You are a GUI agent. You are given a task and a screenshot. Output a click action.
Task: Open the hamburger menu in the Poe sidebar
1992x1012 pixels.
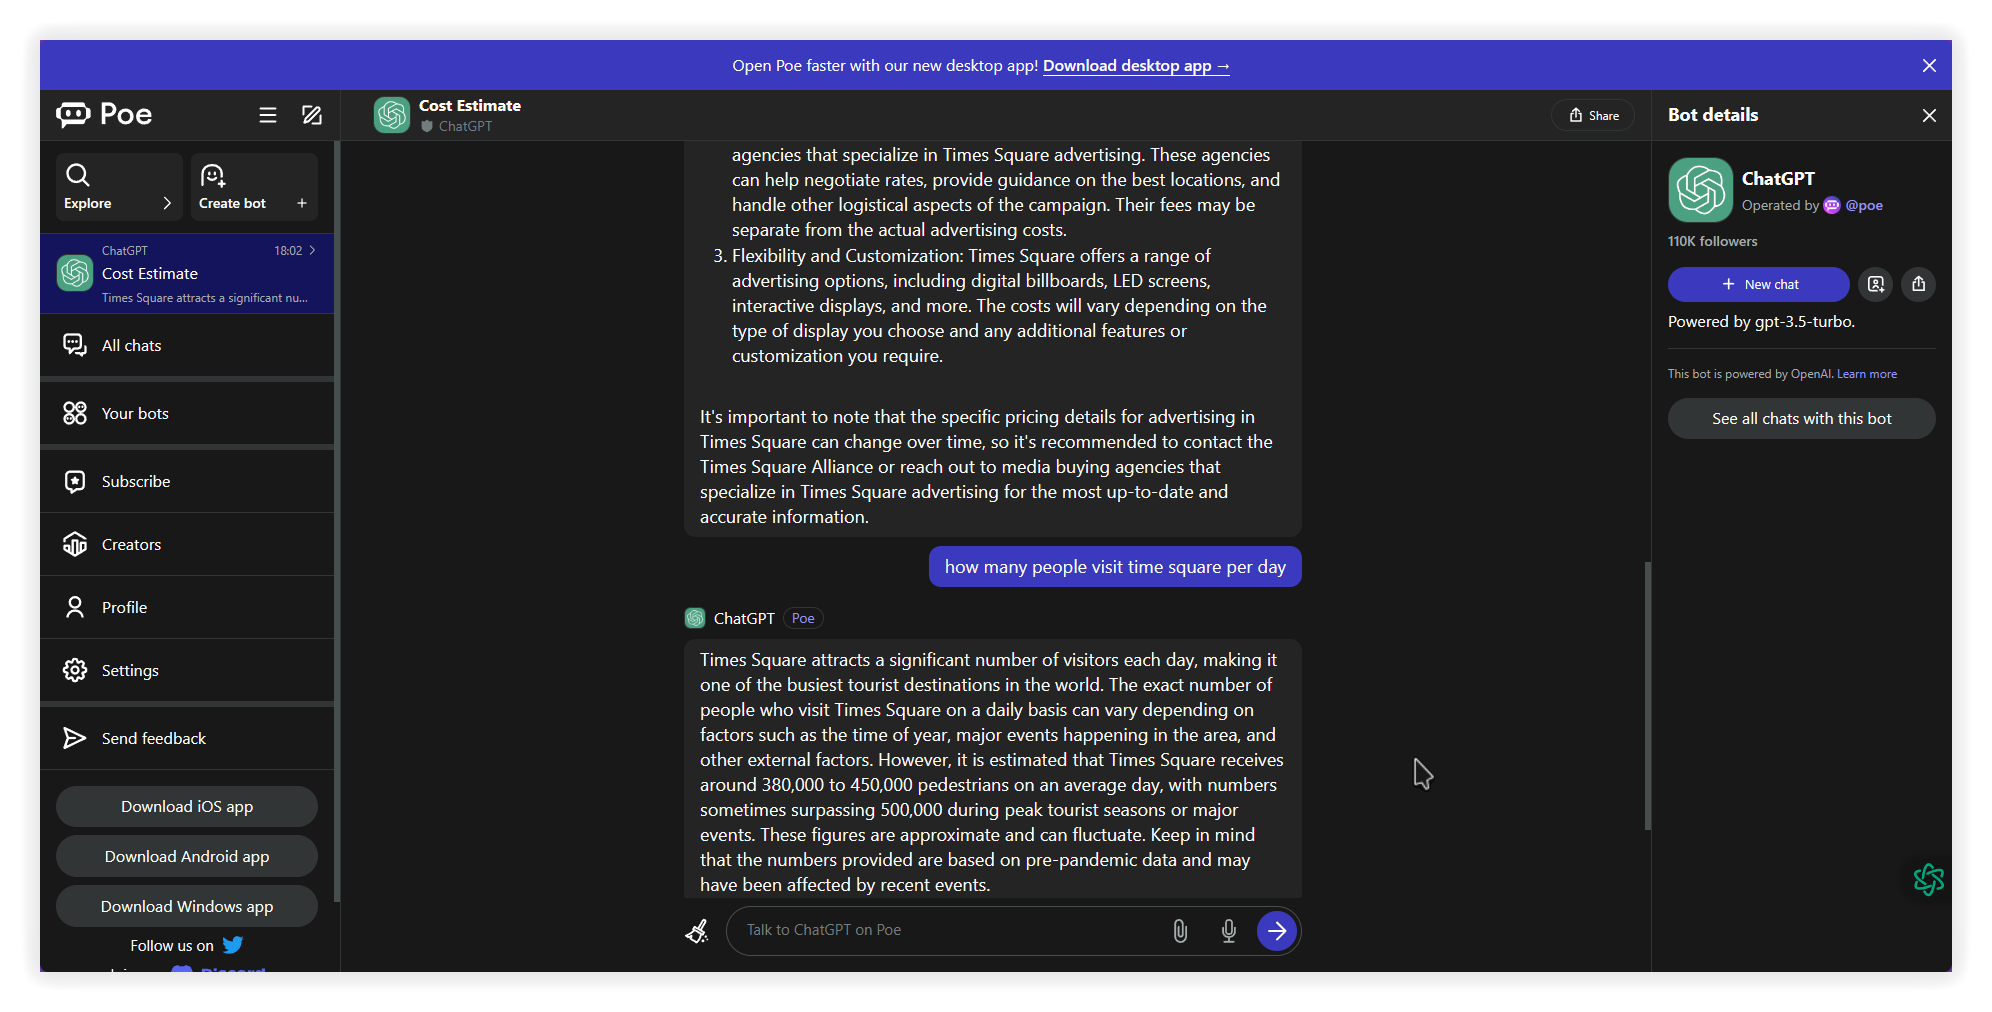[267, 115]
